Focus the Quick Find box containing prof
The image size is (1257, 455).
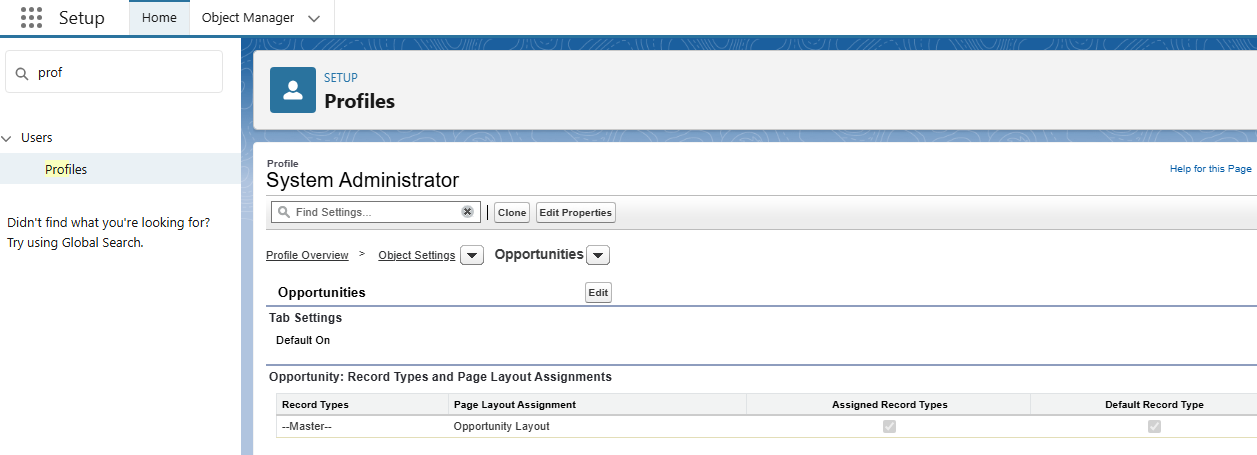(x=114, y=72)
